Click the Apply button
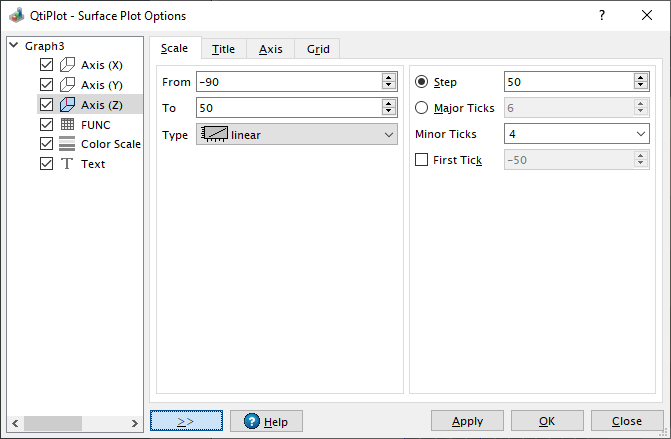 point(467,421)
